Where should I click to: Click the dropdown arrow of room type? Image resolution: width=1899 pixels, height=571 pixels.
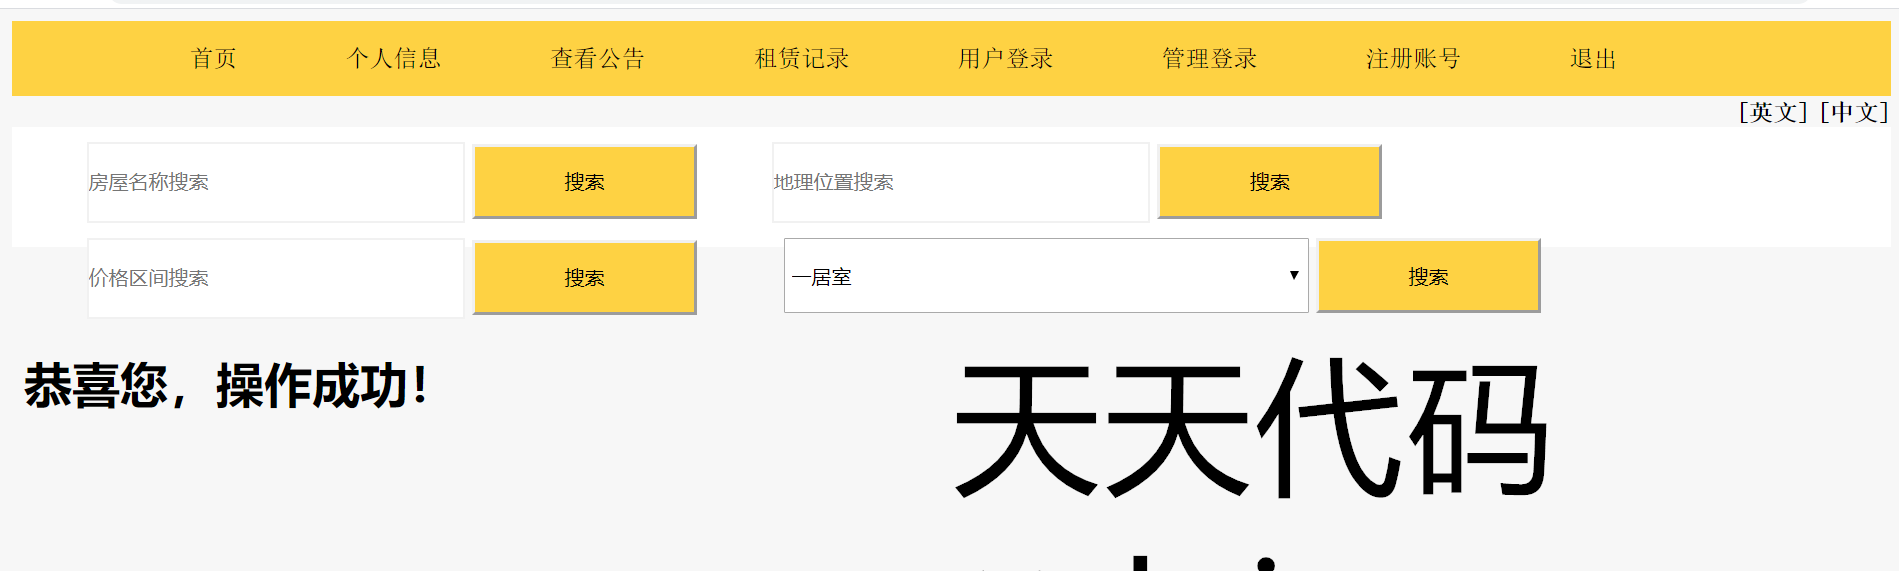[x=1293, y=276]
